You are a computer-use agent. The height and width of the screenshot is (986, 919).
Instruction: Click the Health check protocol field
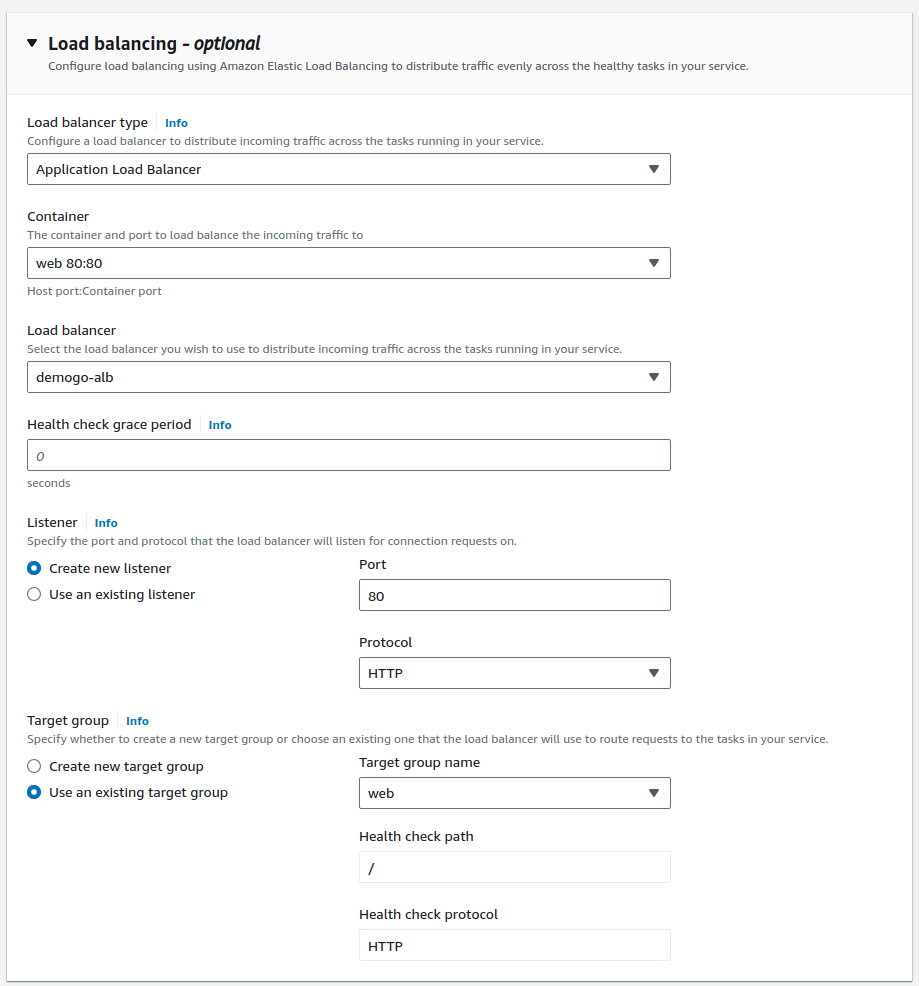[x=514, y=945]
